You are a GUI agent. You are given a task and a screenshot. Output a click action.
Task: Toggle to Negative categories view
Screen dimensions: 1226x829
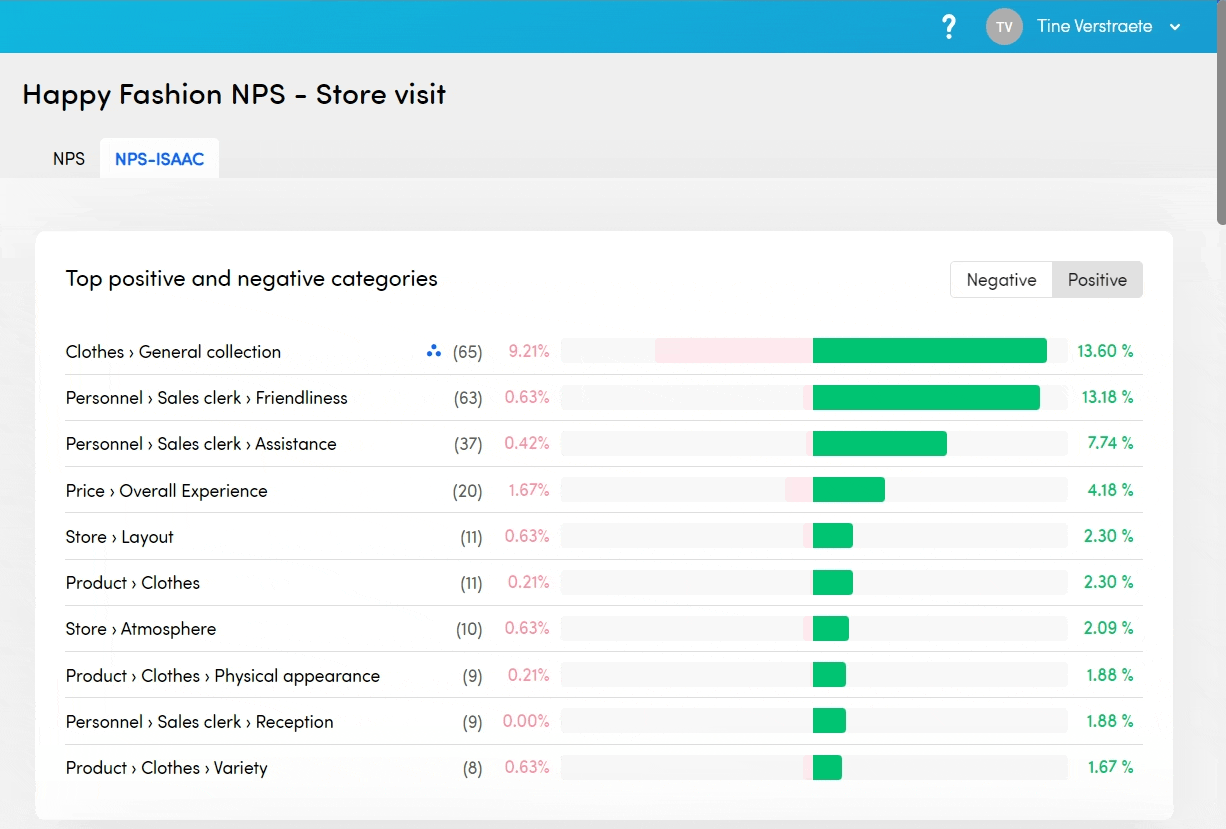pyautogui.click(x=1001, y=280)
